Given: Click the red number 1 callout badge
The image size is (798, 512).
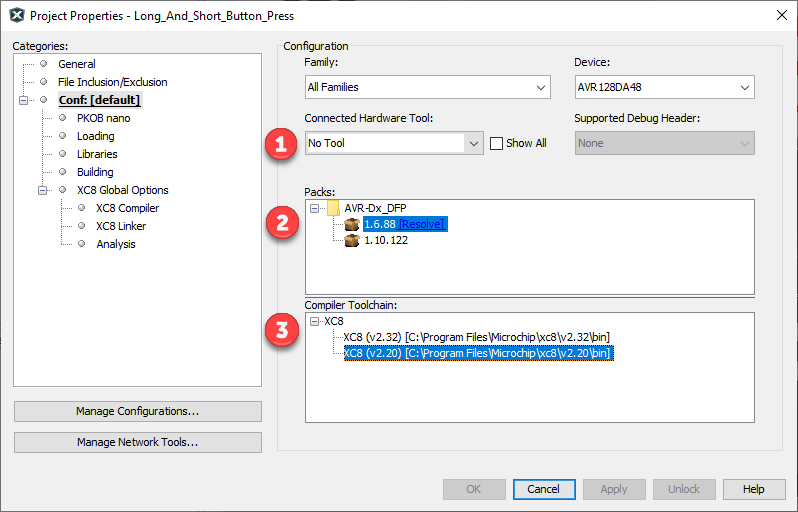Looking at the screenshot, I should click(x=282, y=144).
